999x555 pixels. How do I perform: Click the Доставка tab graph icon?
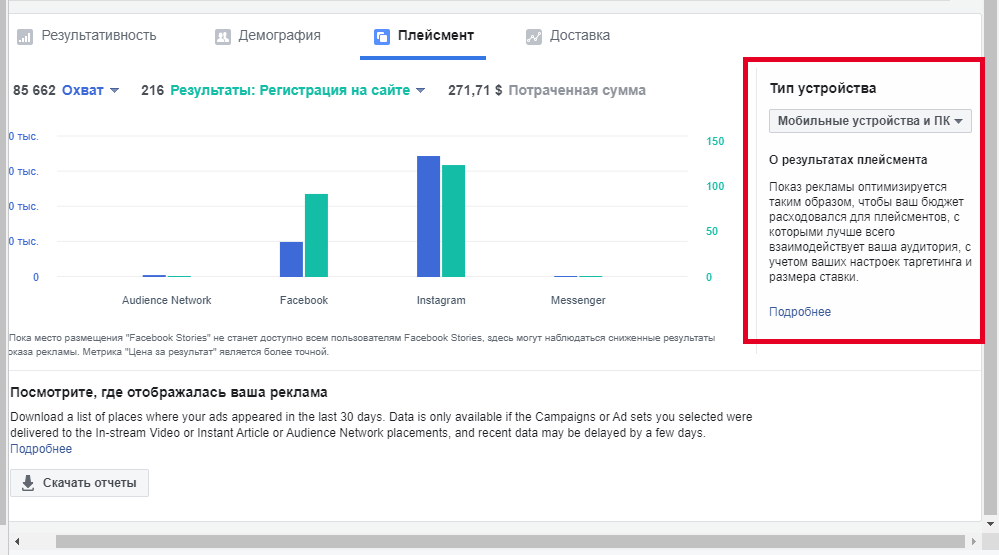tap(533, 37)
